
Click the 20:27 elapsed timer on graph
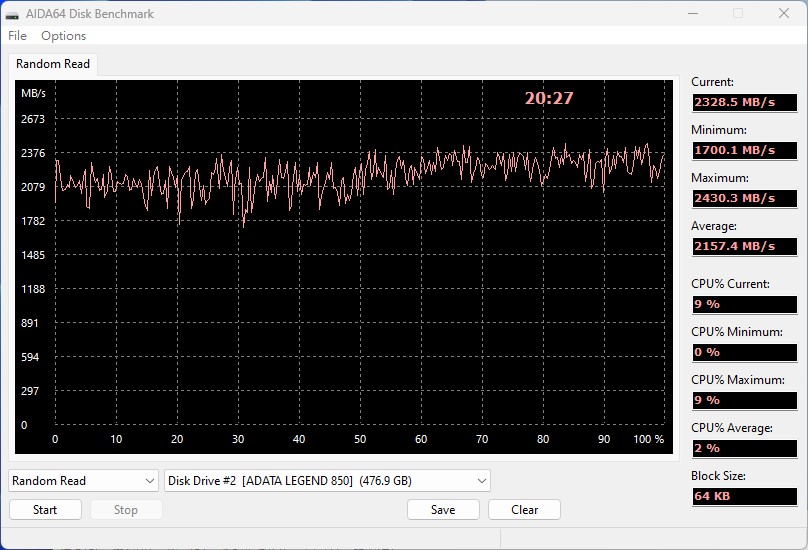(x=549, y=98)
